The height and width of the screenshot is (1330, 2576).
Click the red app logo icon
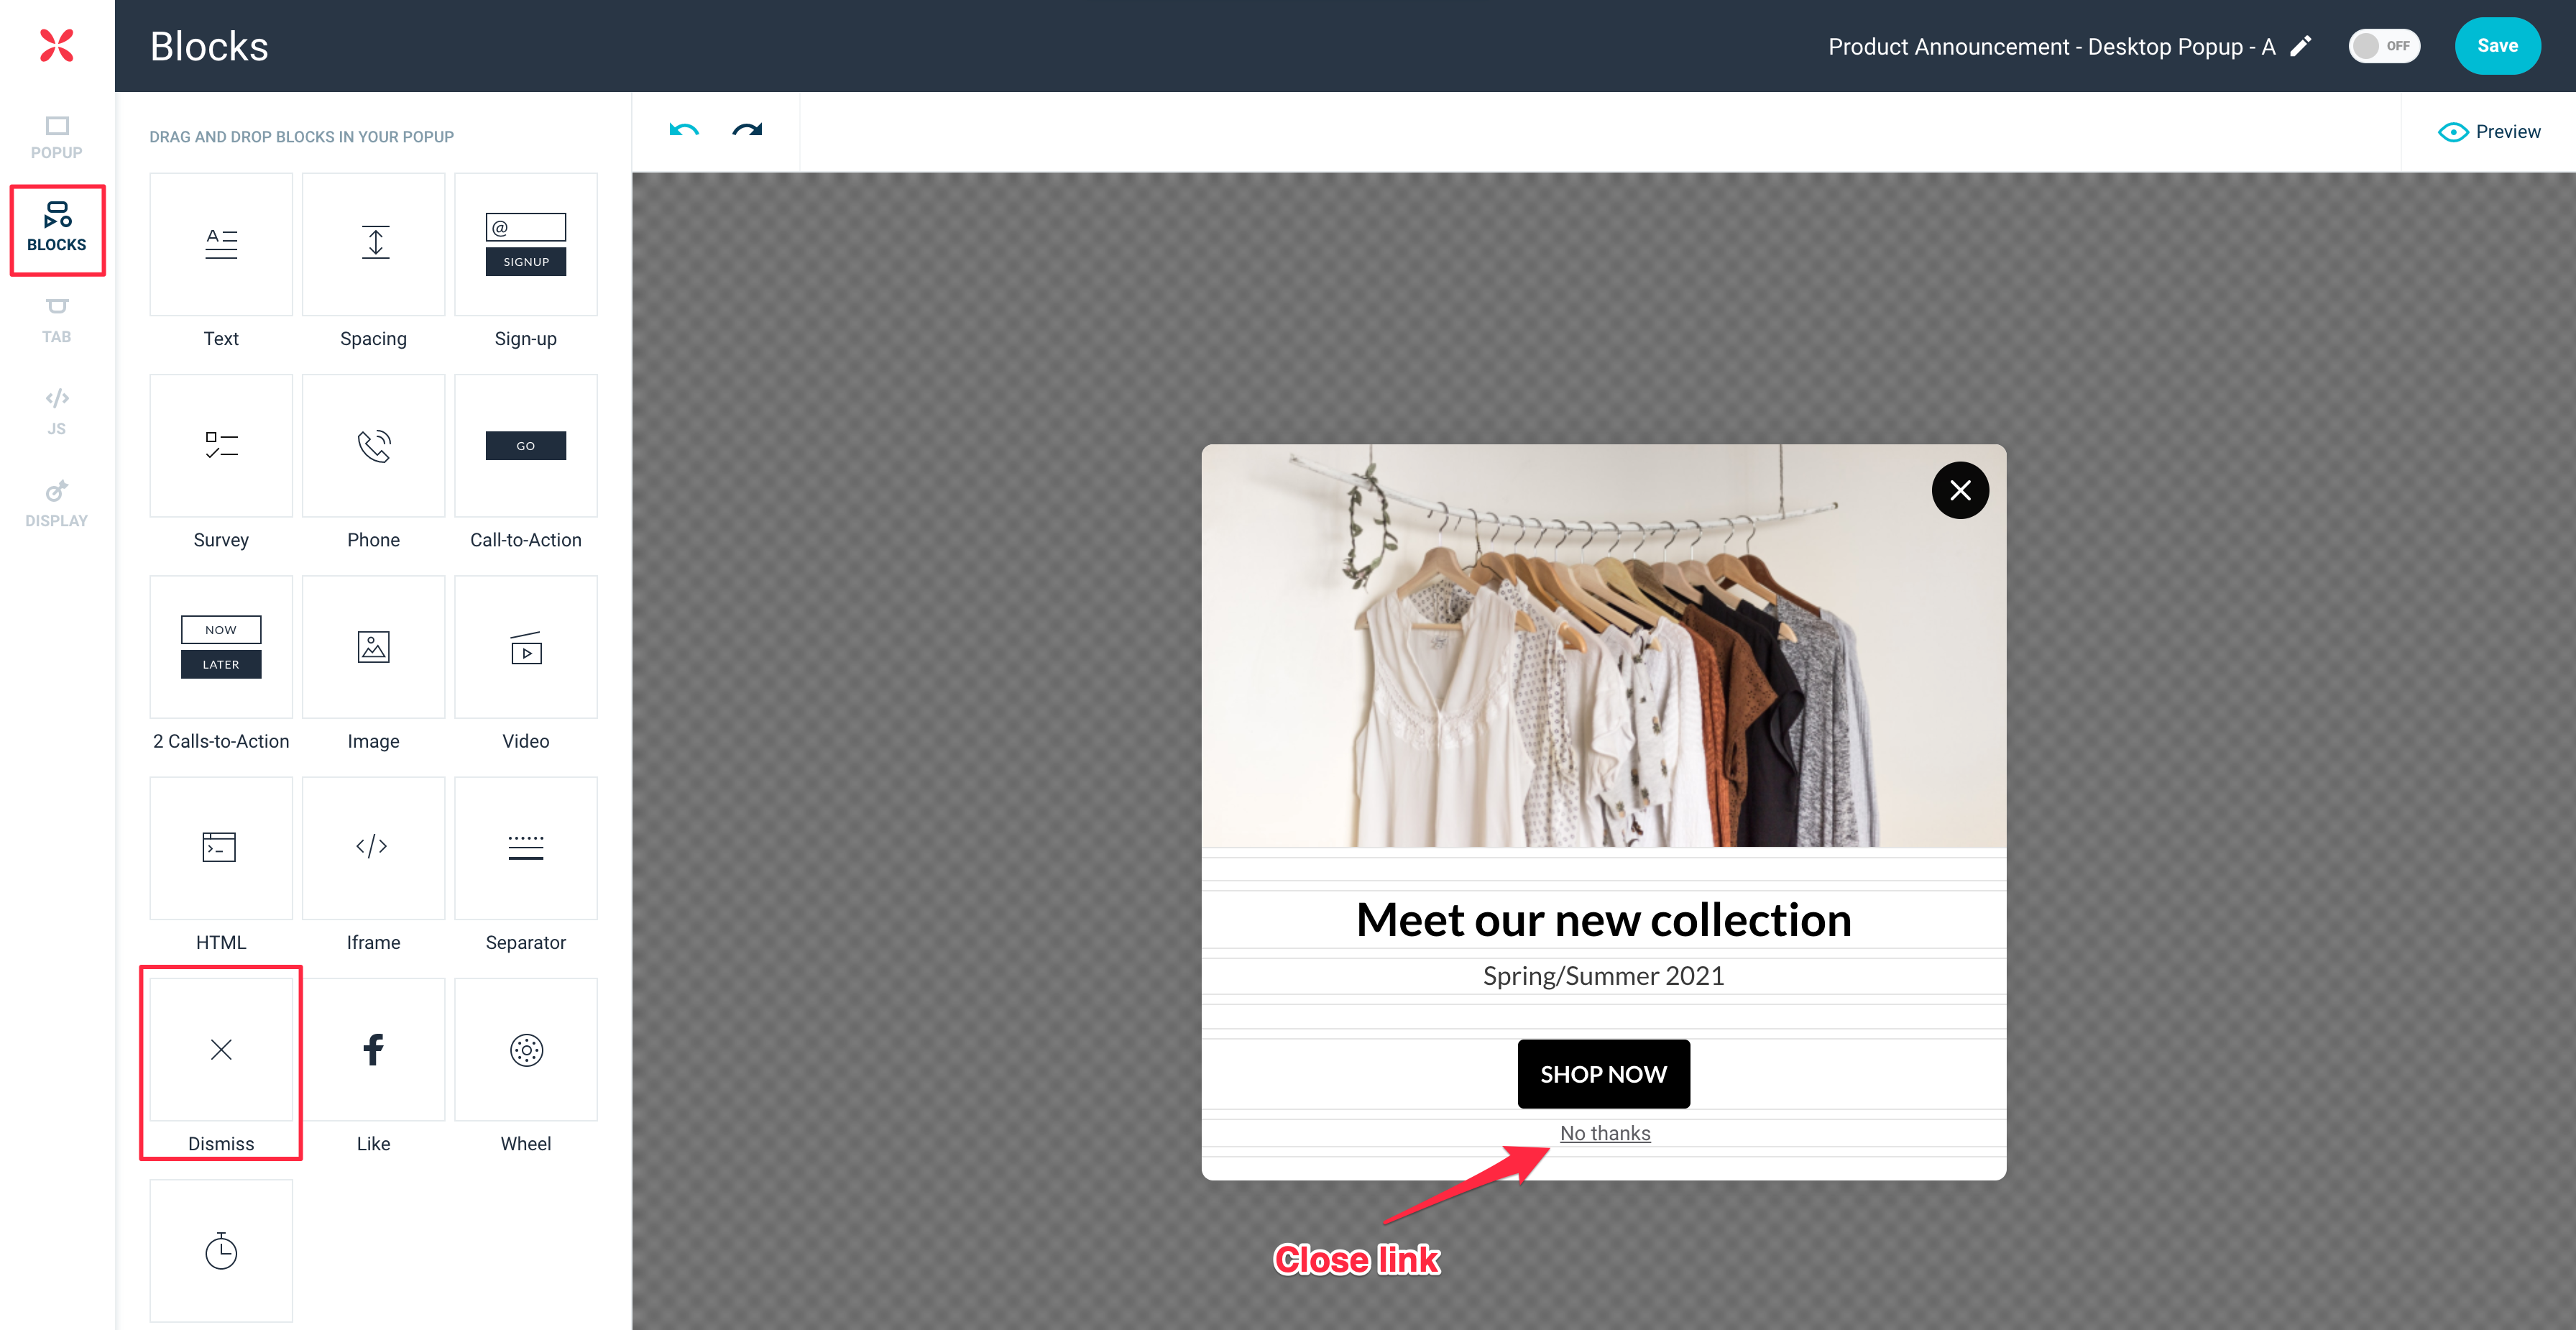click(x=57, y=45)
